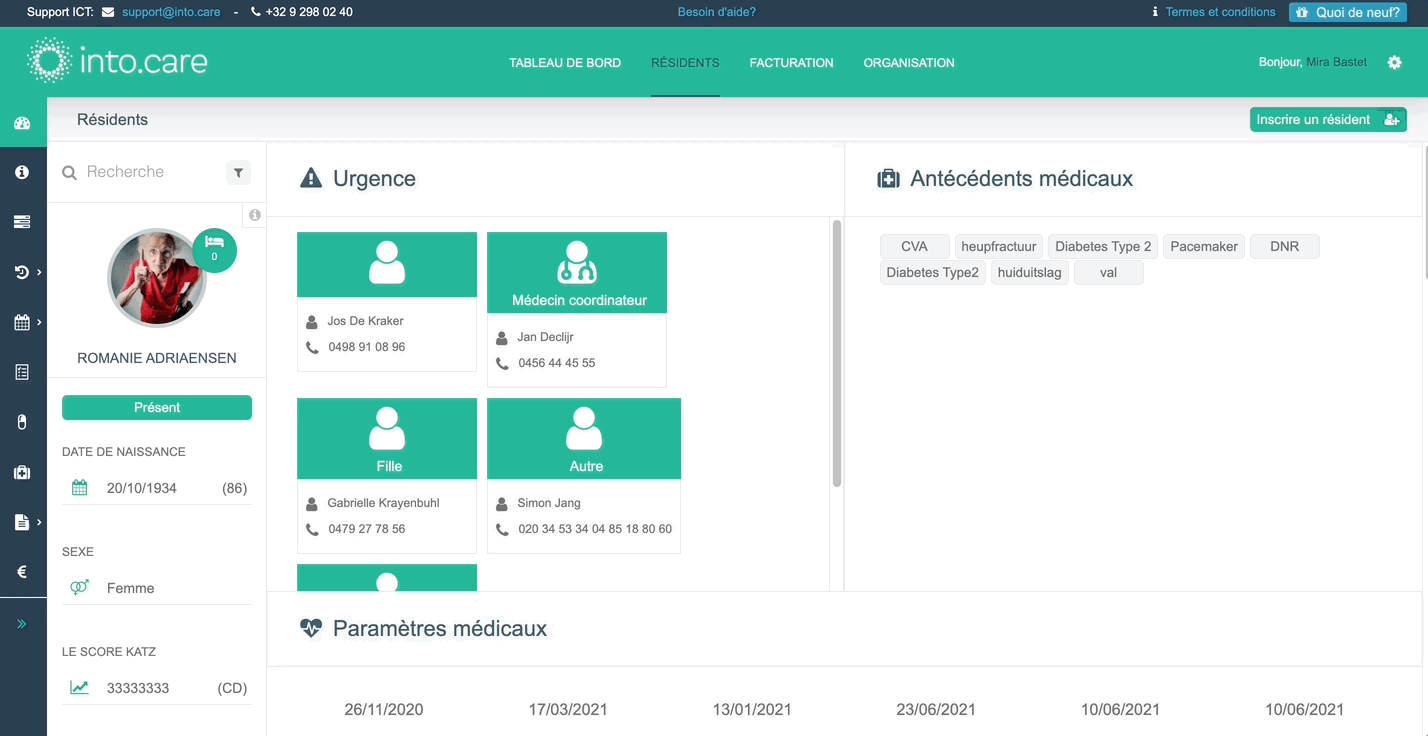The image size is (1428, 736).
Task: Click Inscrire un résident button
Action: pyautogui.click(x=1328, y=119)
